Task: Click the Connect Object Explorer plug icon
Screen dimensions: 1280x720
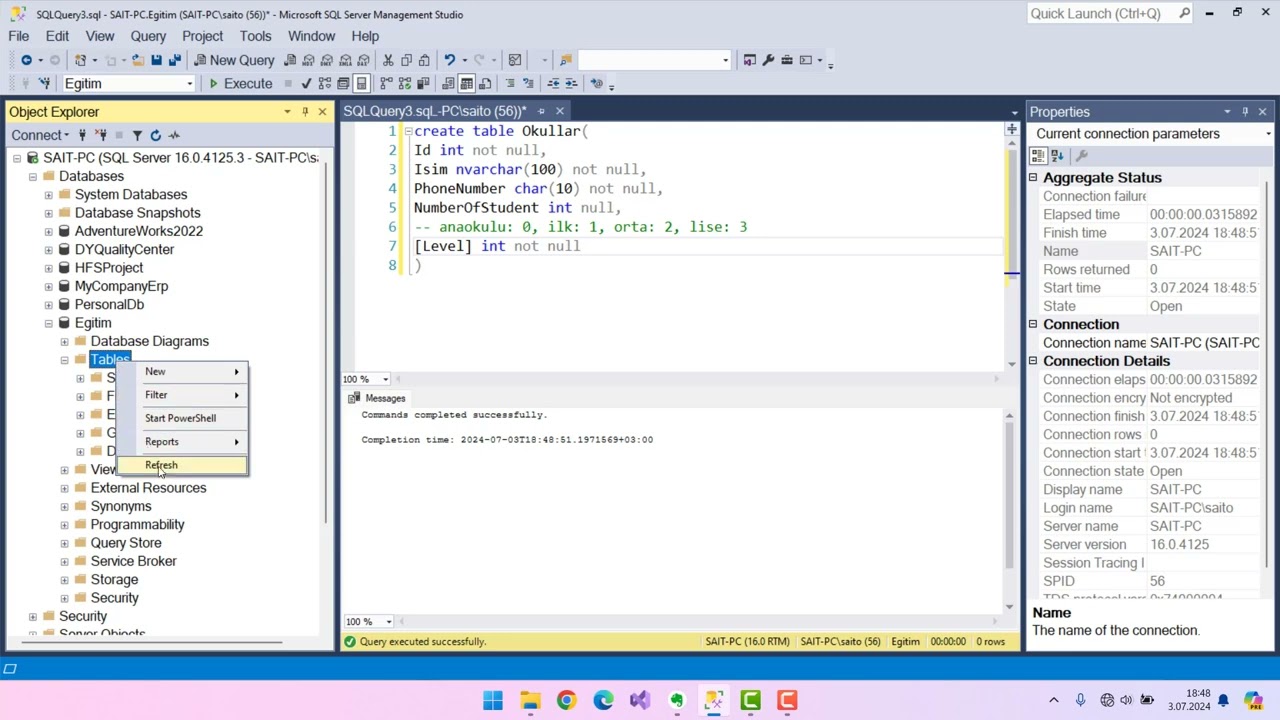Action: pyautogui.click(x=82, y=135)
